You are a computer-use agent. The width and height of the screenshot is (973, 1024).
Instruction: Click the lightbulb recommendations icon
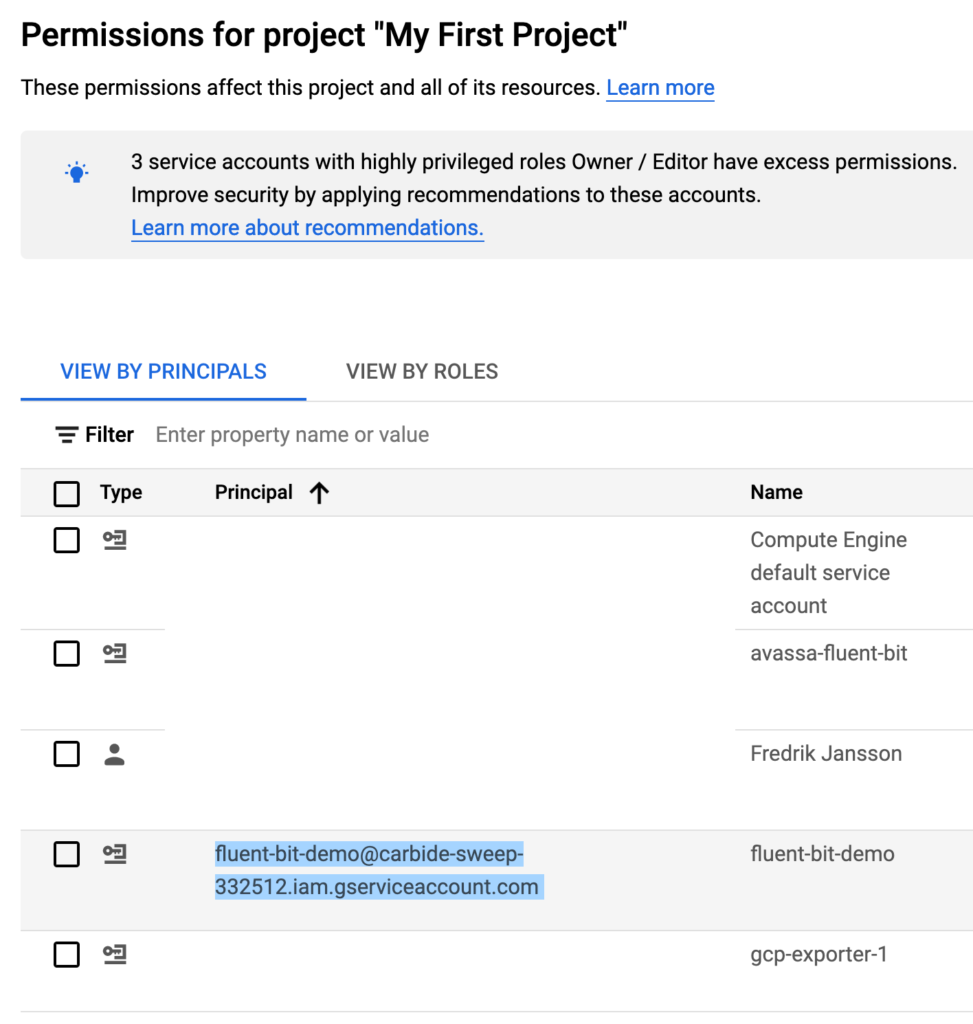tap(77, 172)
